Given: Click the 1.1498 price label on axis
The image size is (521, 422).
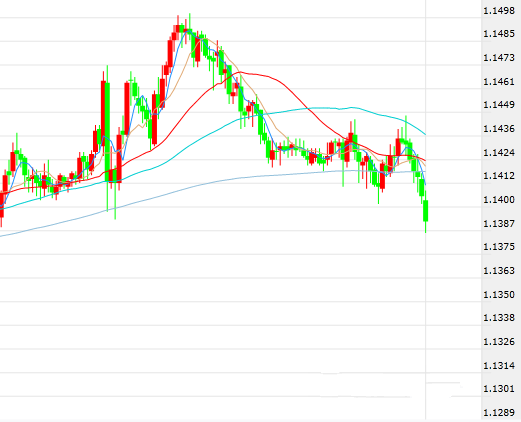Looking at the screenshot, I should 499,11.
